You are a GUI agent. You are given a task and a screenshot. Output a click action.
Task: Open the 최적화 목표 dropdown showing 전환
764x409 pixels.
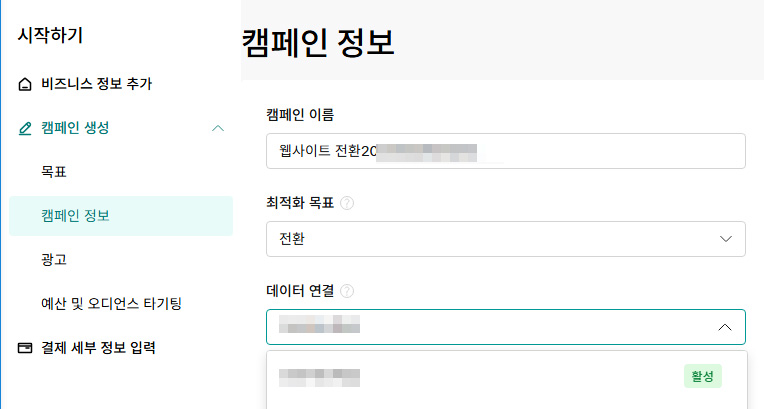[x=506, y=239]
